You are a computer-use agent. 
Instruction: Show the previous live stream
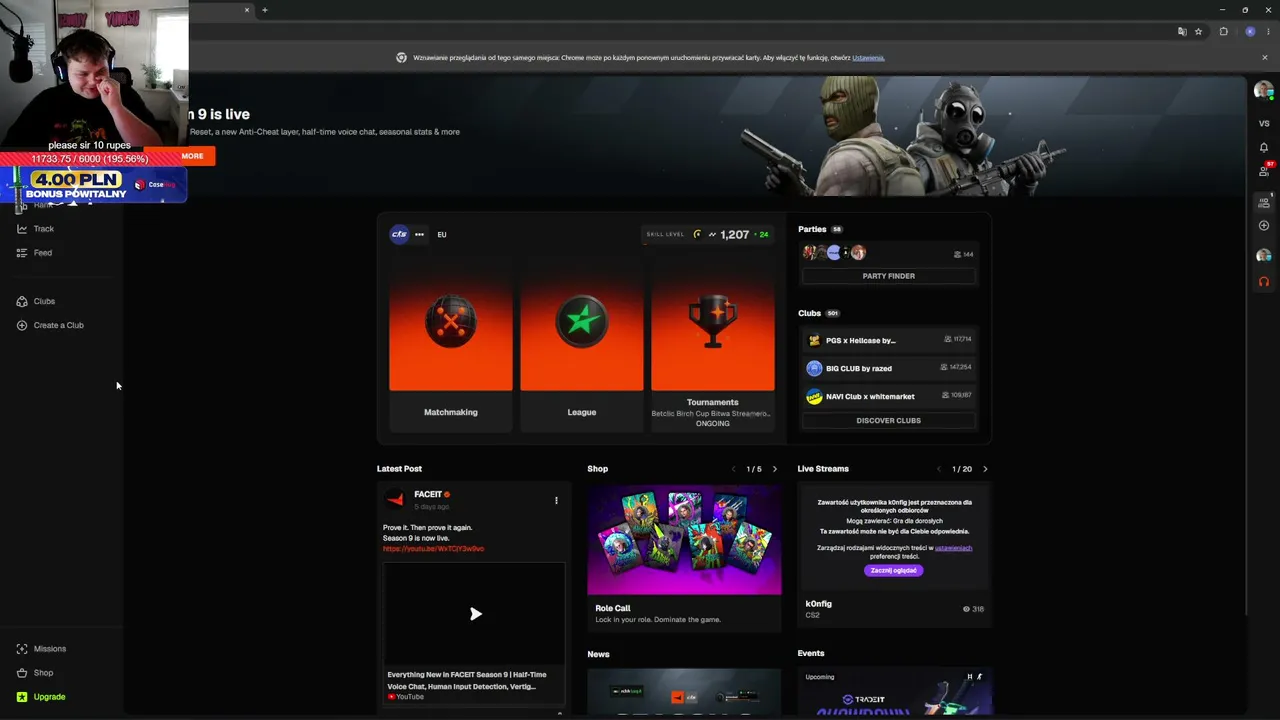[938, 469]
